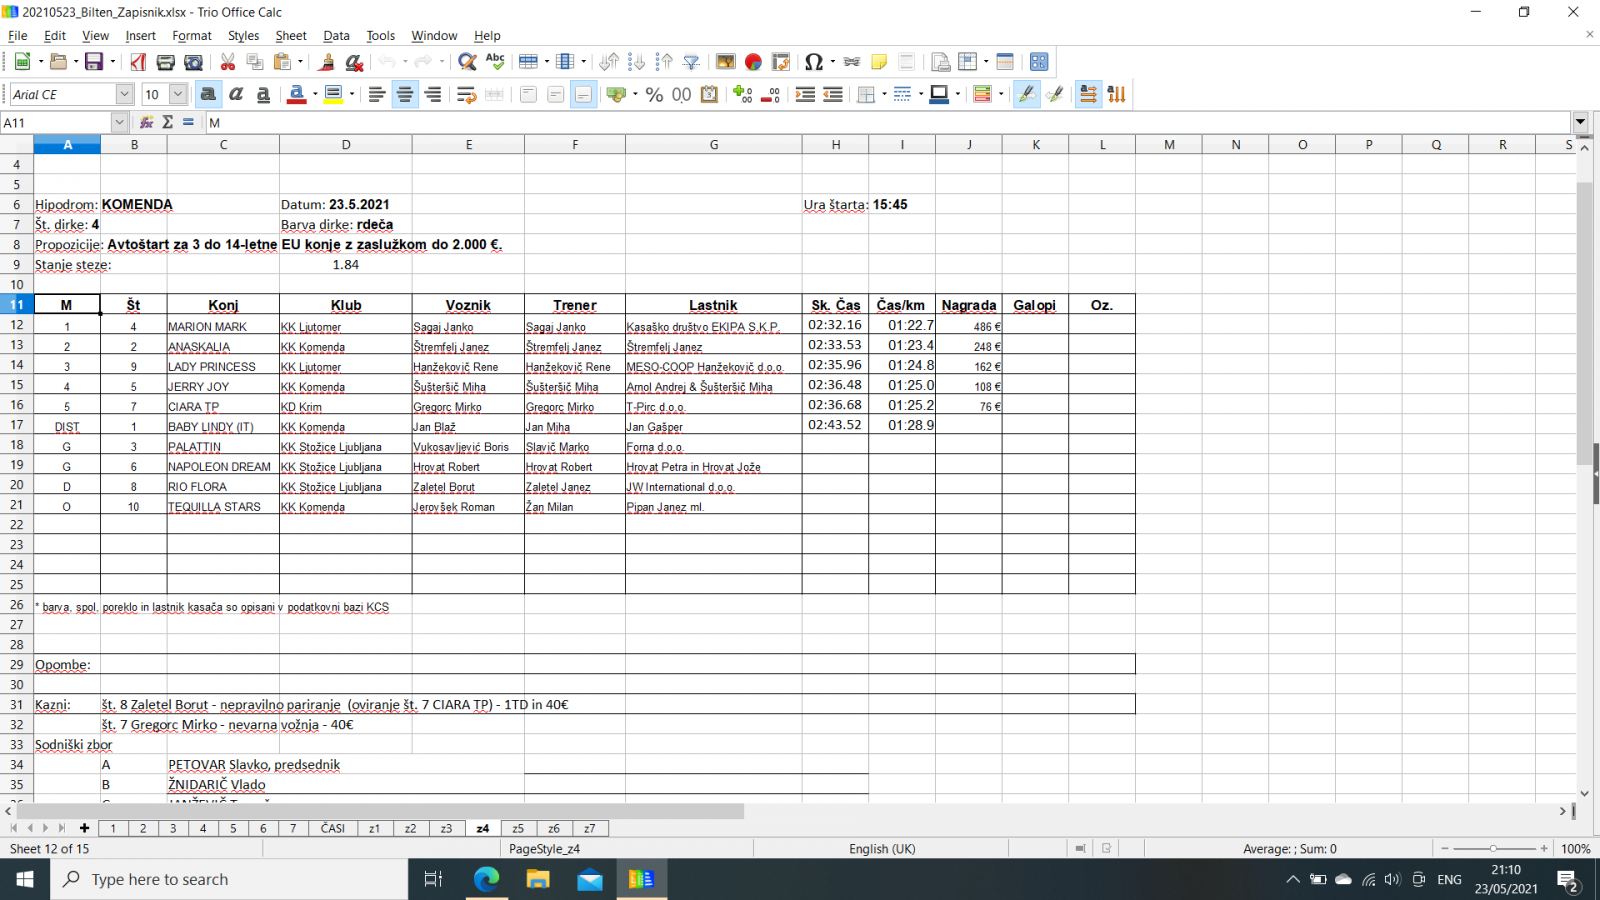Open the Name Box dropdown arrow
1600x900 pixels.
tap(119, 122)
